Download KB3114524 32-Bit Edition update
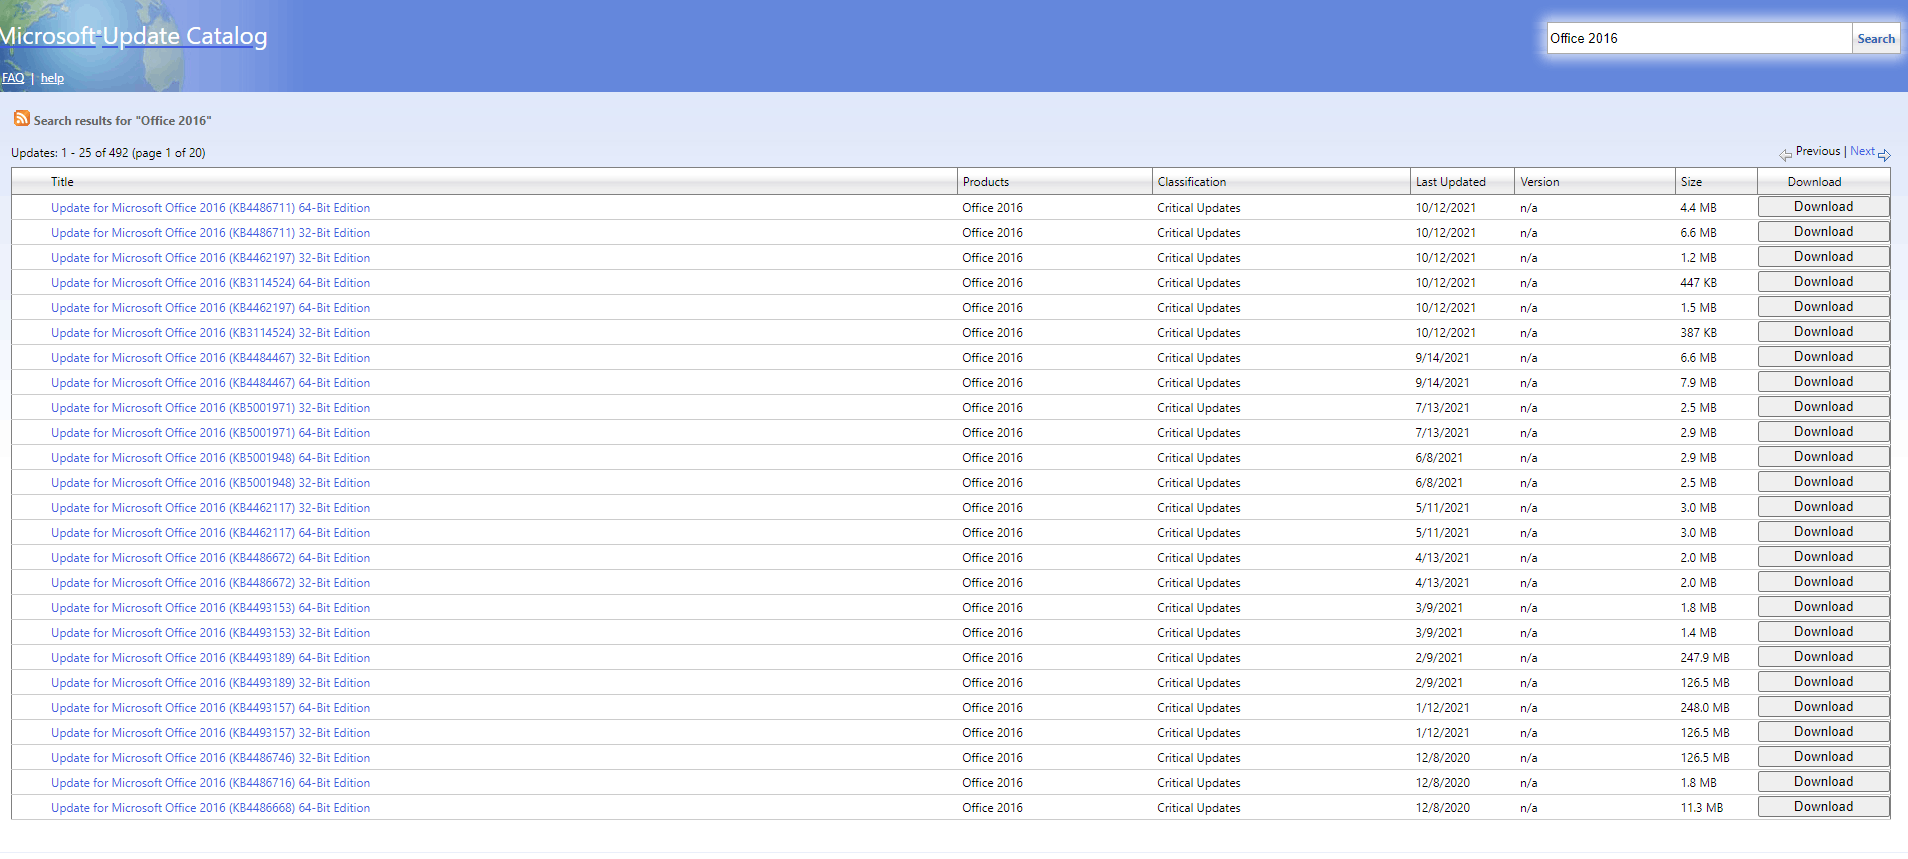Screen dimensions: 1908x859 tap(1824, 332)
